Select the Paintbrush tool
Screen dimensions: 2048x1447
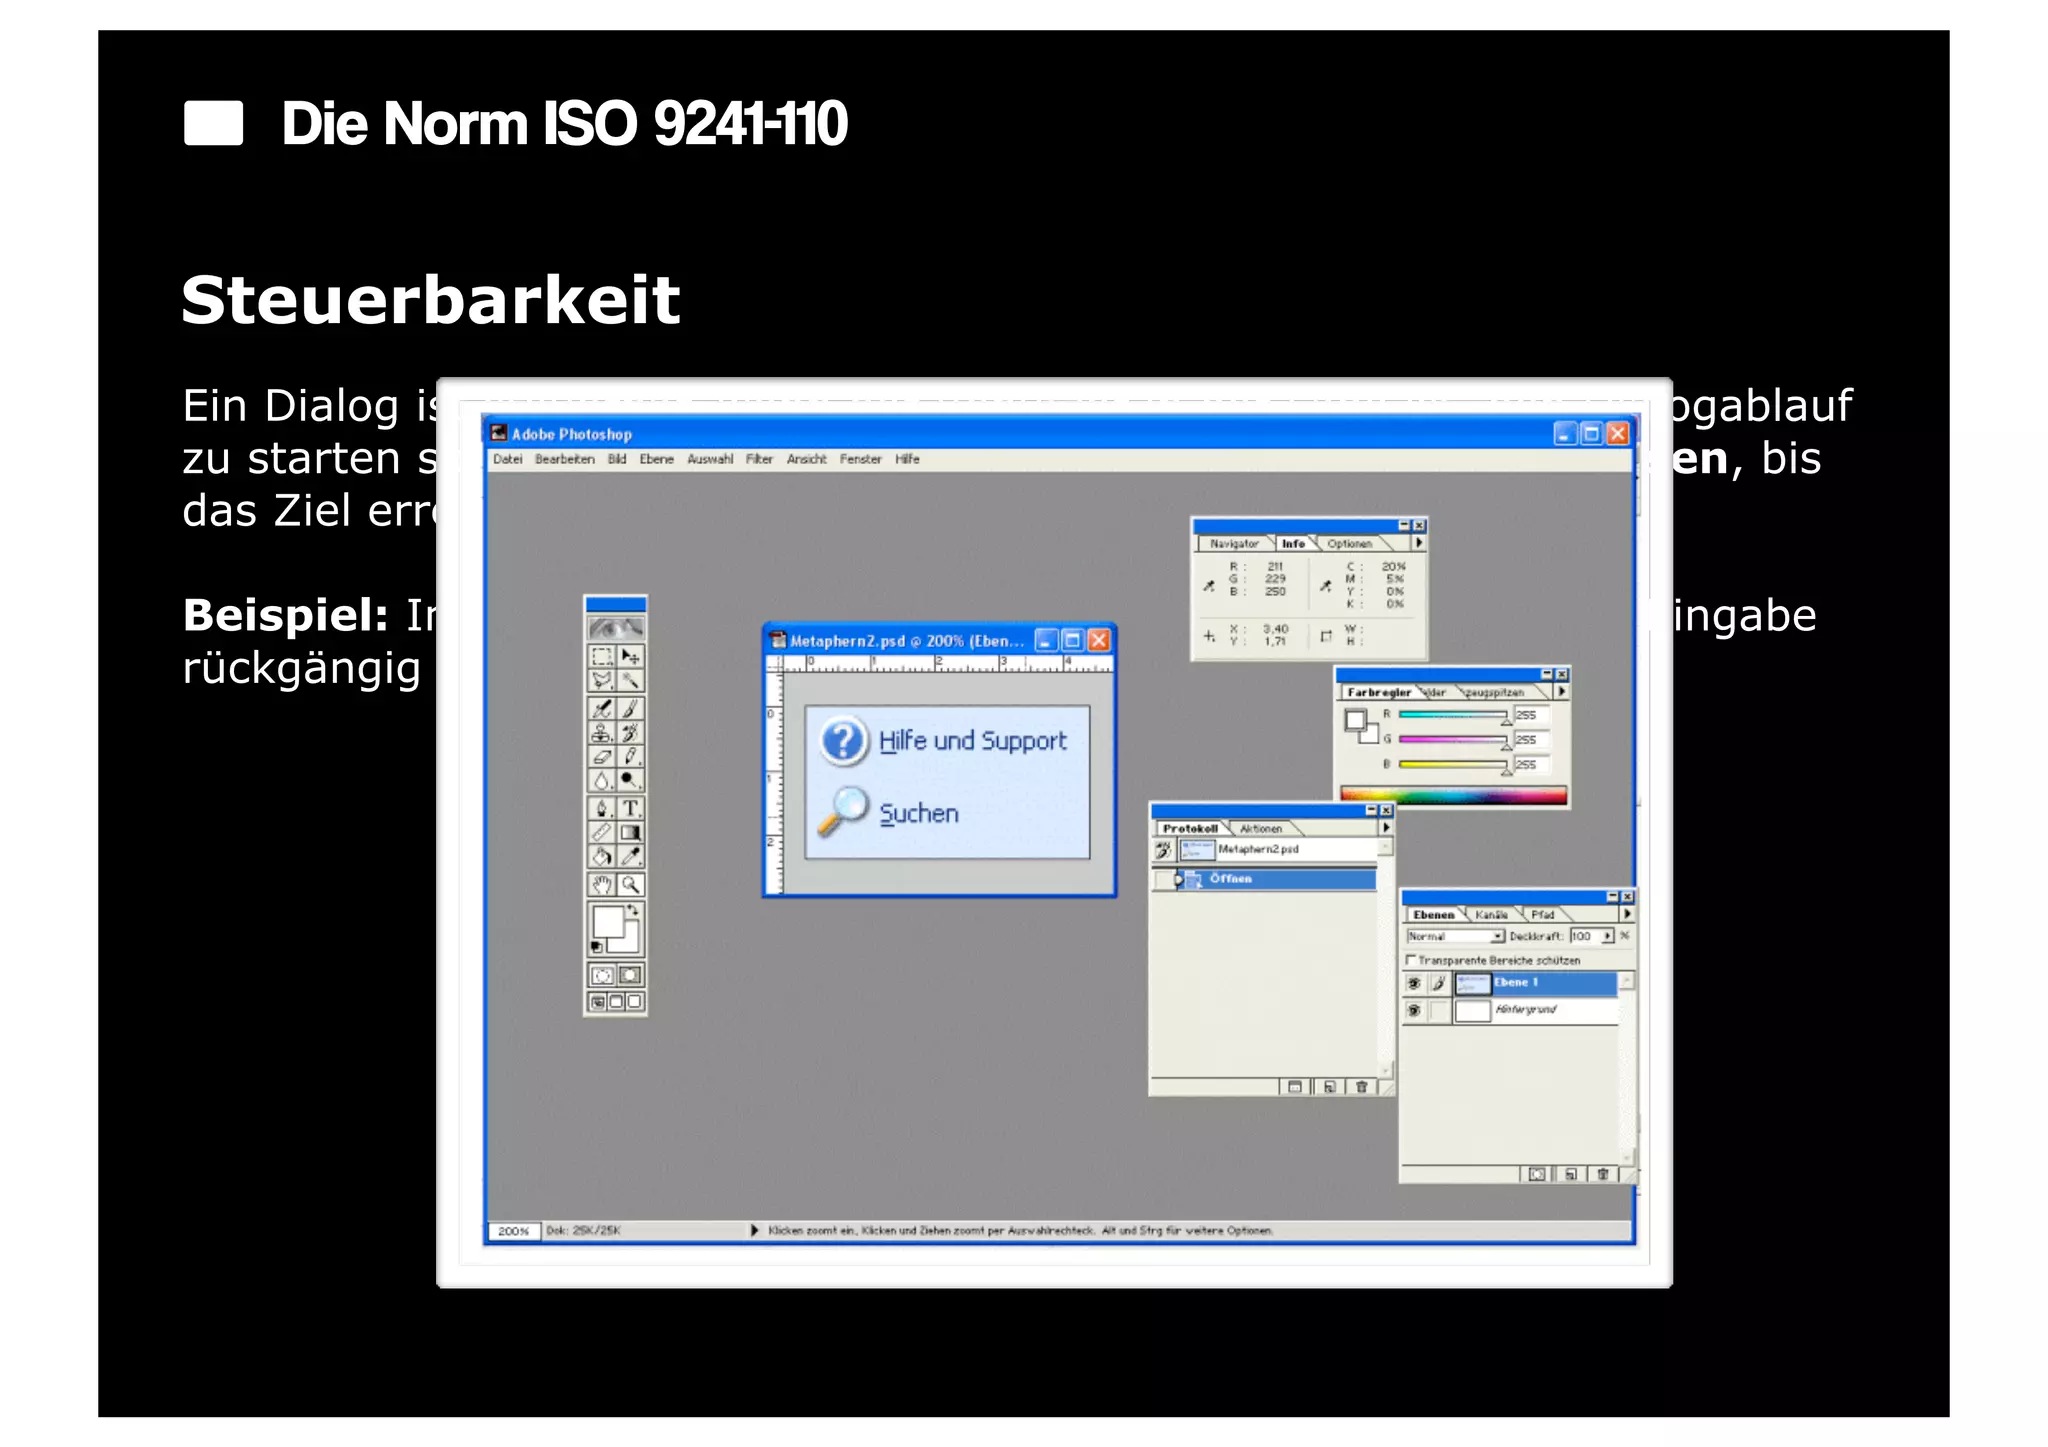[630, 709]
